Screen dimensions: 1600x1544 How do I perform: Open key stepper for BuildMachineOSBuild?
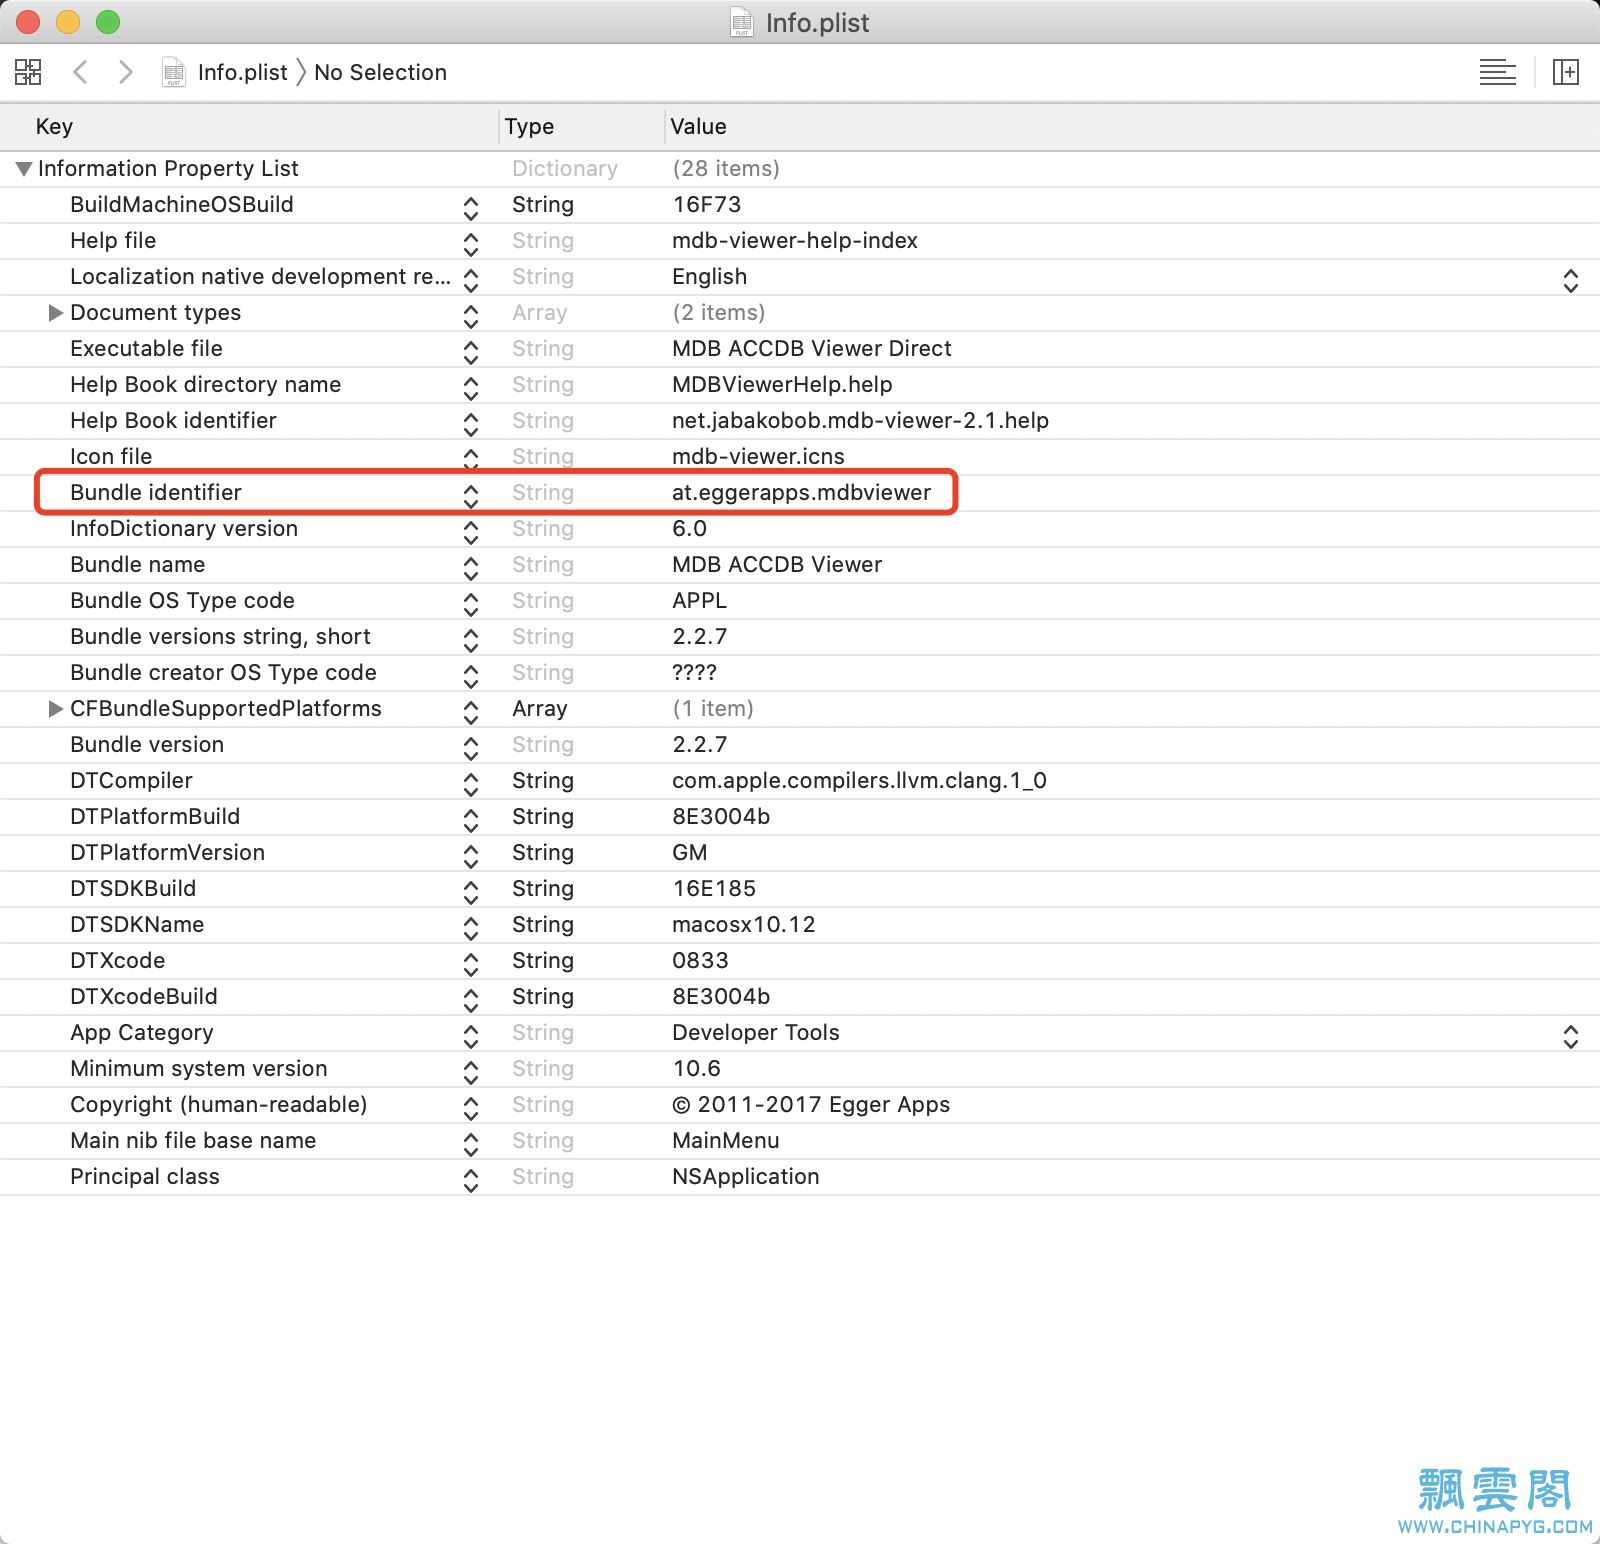pyautogui.click(x=471, y=208)
